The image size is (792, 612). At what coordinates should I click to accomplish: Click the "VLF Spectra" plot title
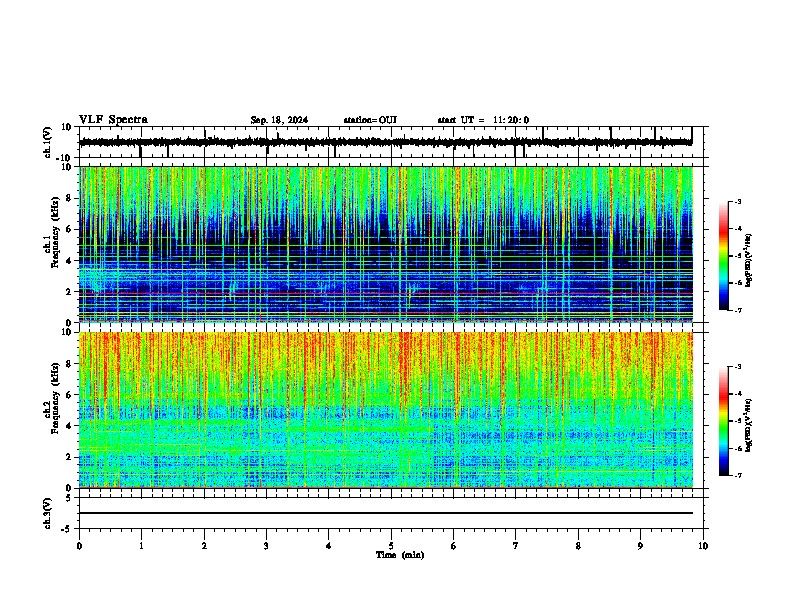(113, 120)
